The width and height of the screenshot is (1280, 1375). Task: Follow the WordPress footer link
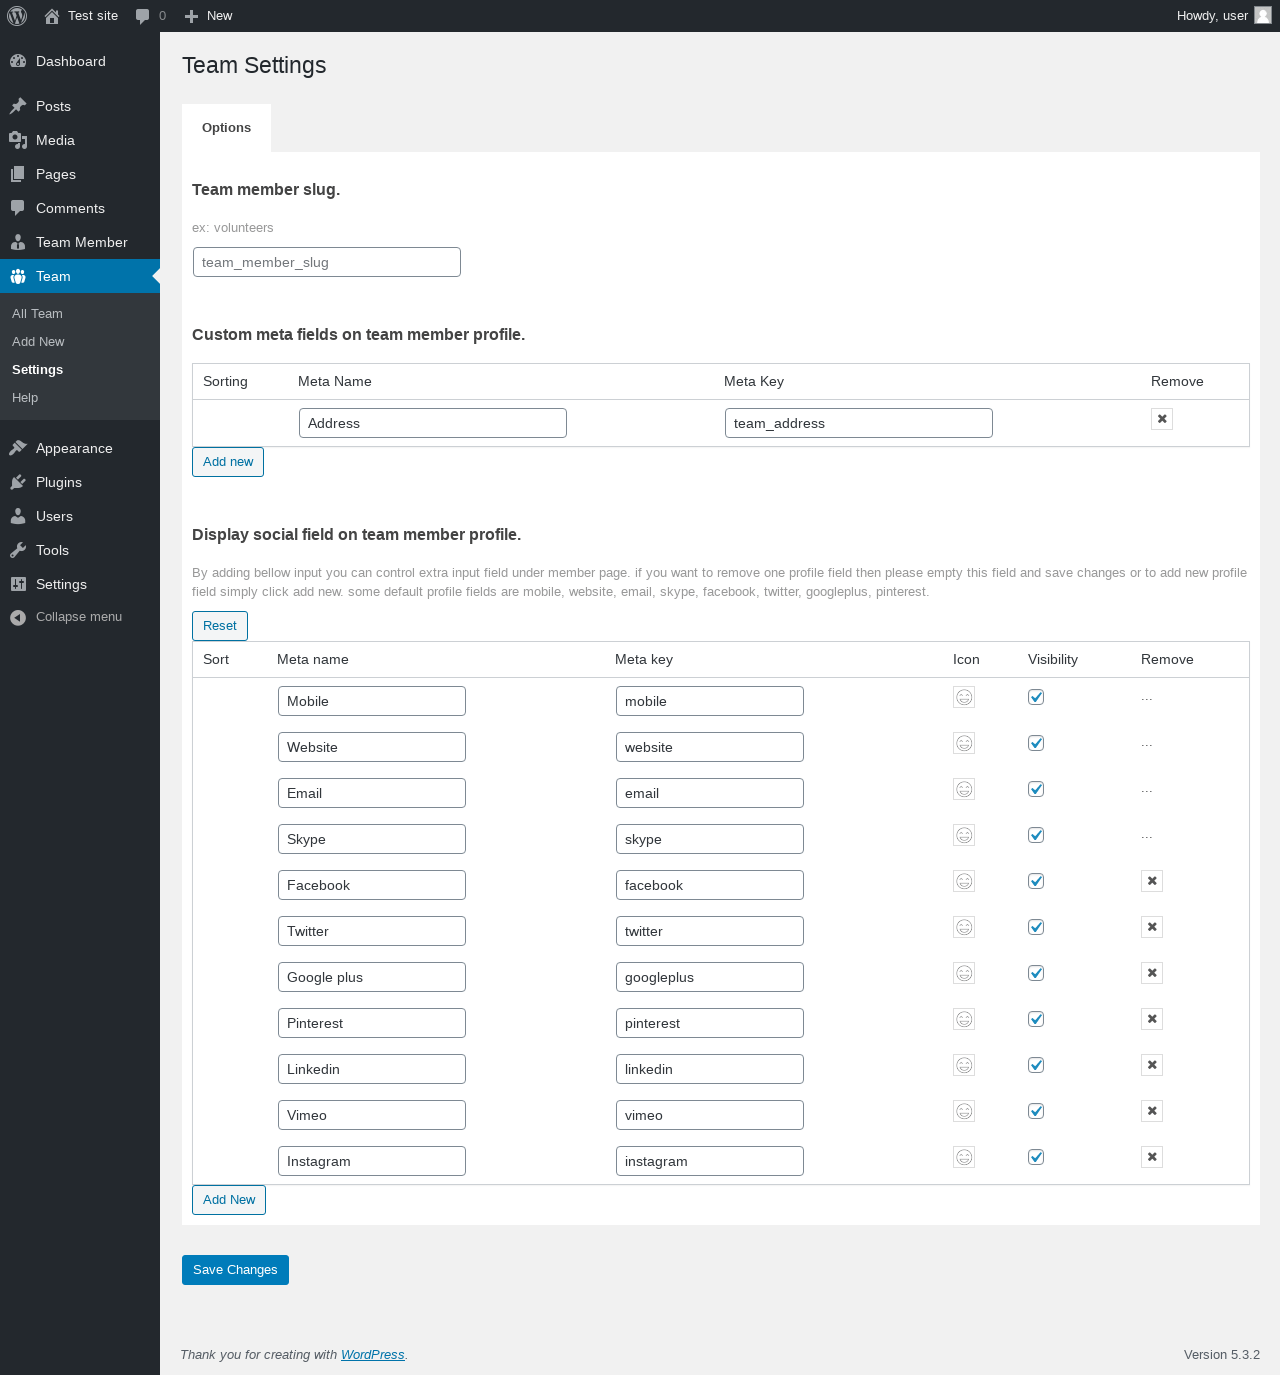click(373, 1355)
